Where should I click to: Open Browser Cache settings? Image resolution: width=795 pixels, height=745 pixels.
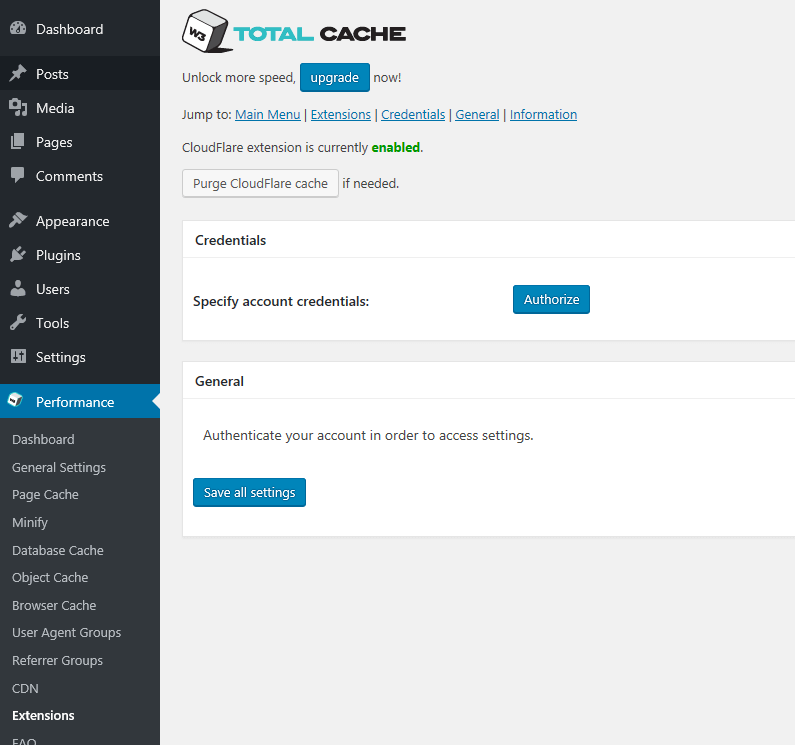(x=54, y=606)
